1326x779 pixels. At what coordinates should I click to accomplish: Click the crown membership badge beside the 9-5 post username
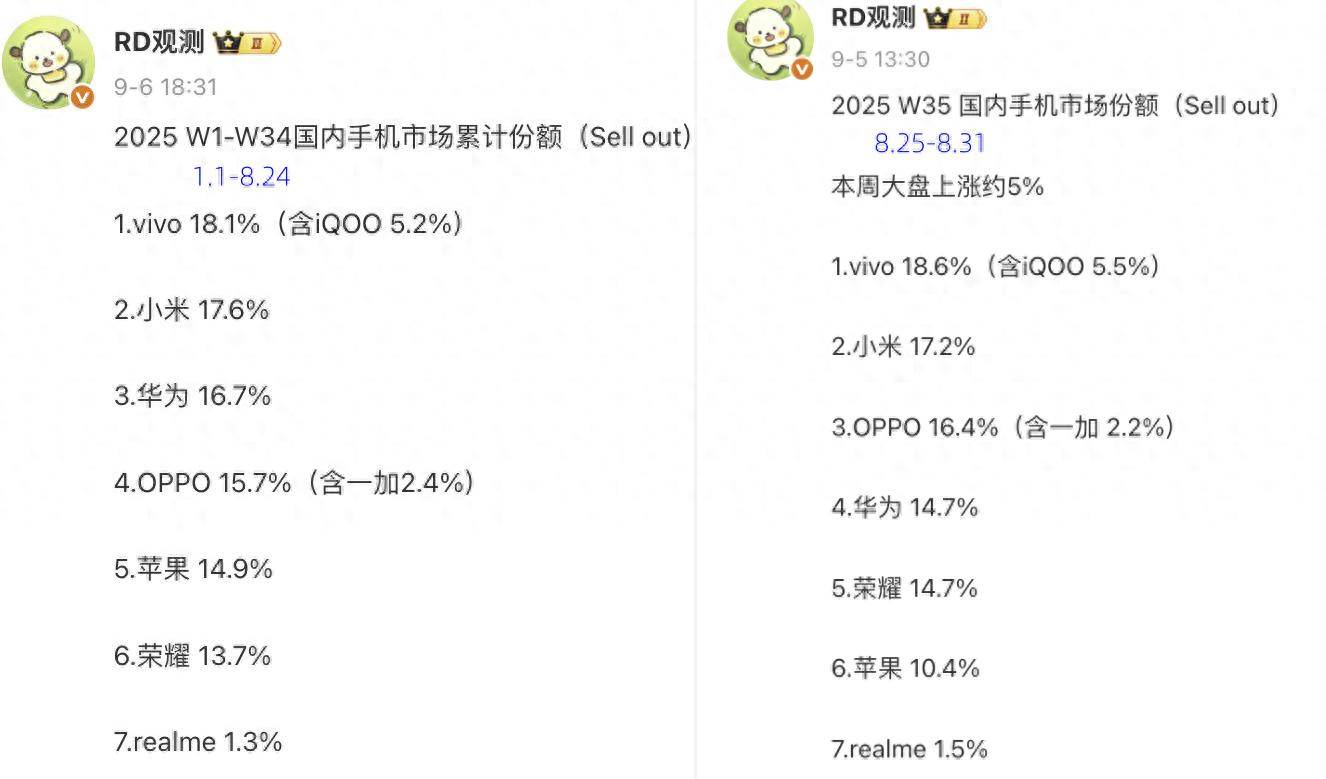pos(955,17)
